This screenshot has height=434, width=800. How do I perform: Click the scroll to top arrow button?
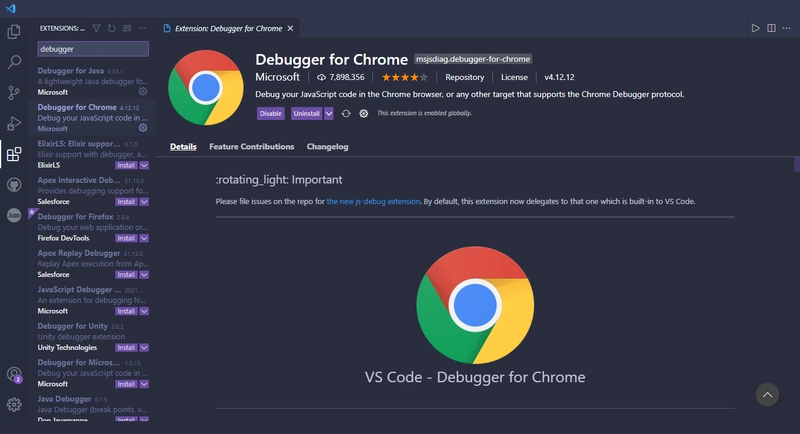(x=767, y=395)
